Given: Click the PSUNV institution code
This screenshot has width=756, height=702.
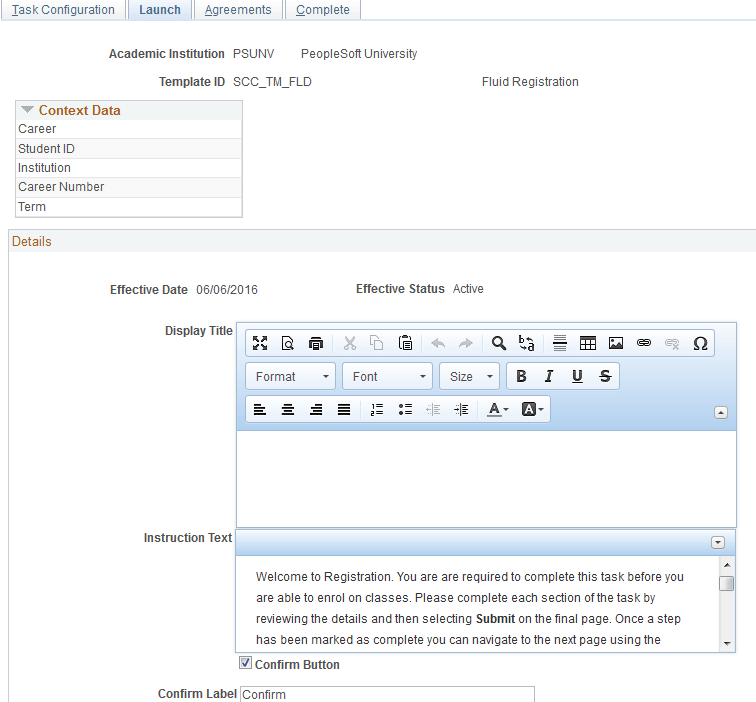Looking at the screenshot, I should click(x=254, y=54).
